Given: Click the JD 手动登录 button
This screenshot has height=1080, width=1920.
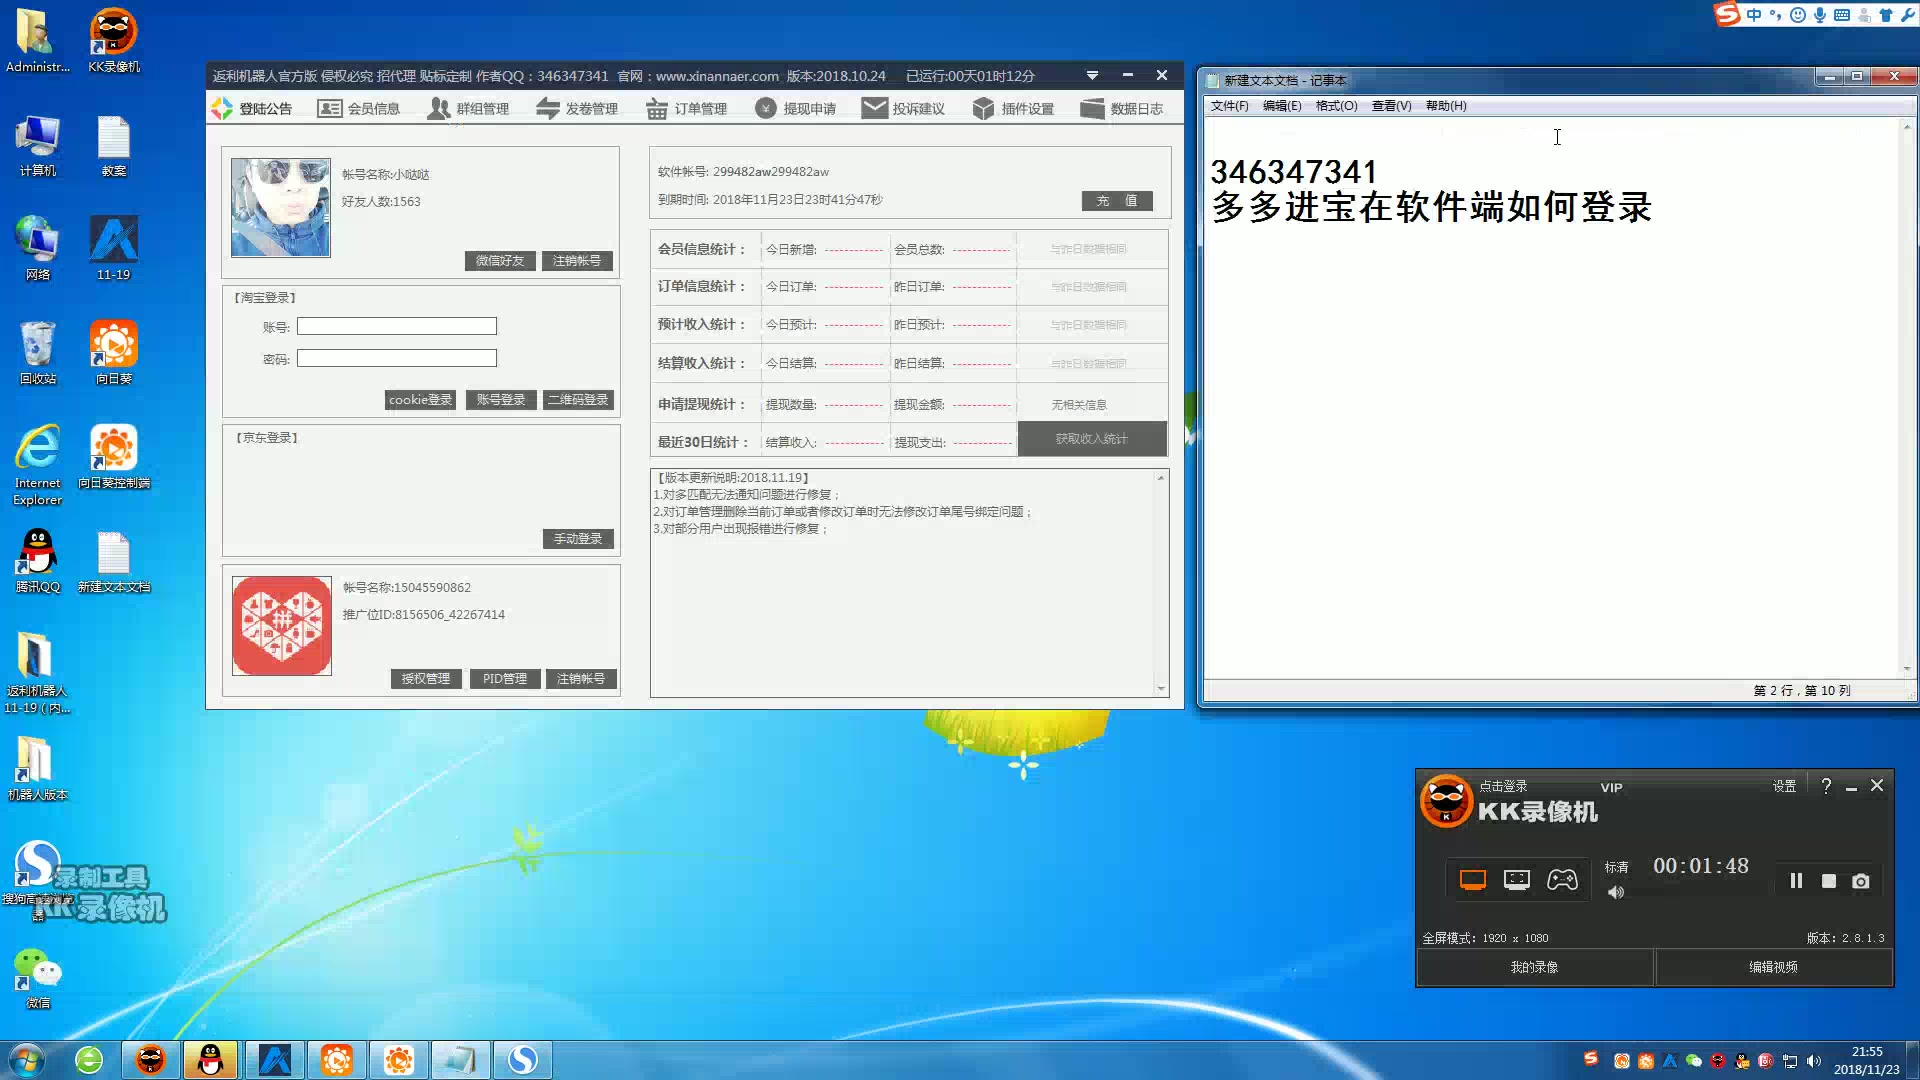Looking at the screenshot, I should pos(578,538).
